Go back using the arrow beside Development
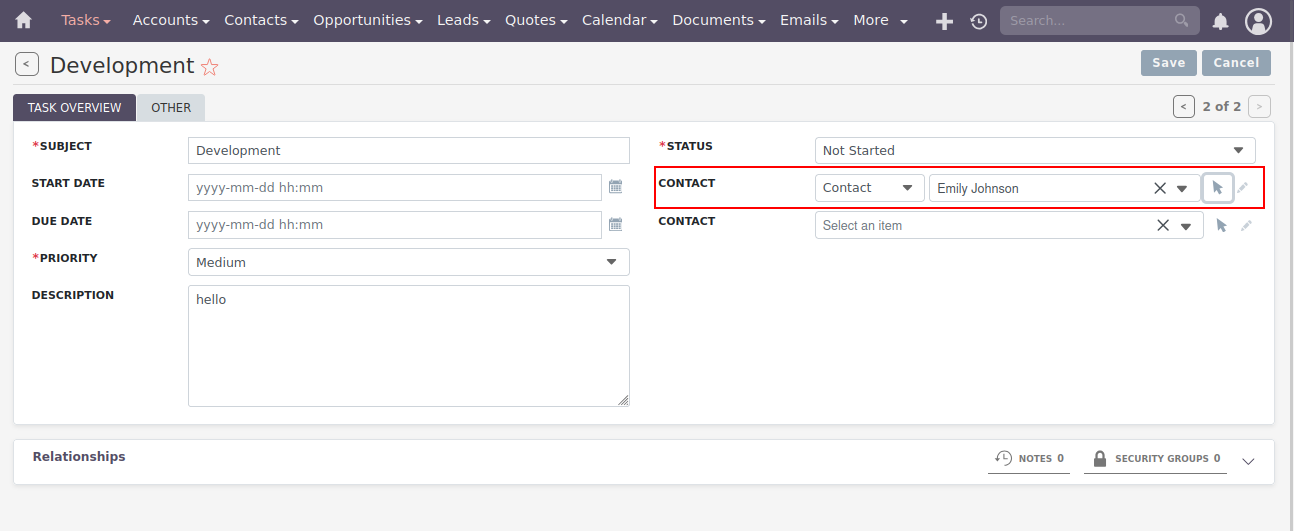The height and width of the screenshot is (531, 1294). tap(27, 65)
